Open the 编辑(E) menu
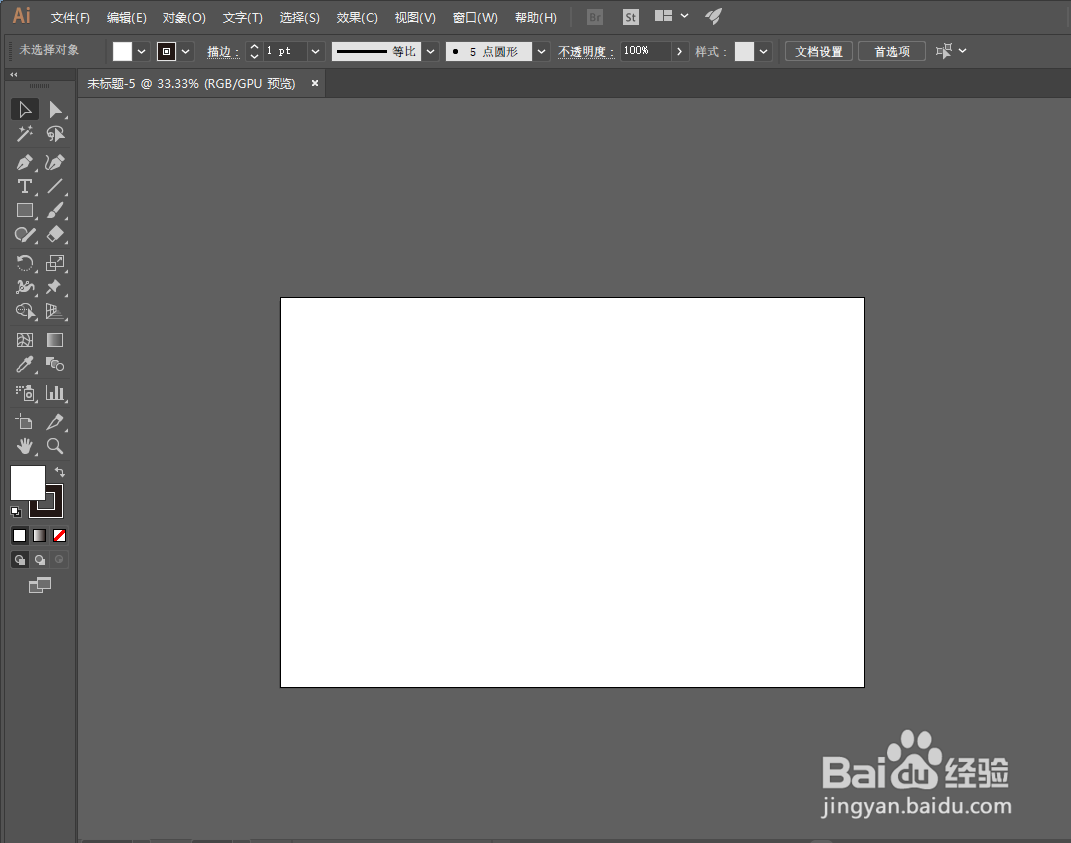The width and height of the screenshot is (1071, 843). point(126,17)
